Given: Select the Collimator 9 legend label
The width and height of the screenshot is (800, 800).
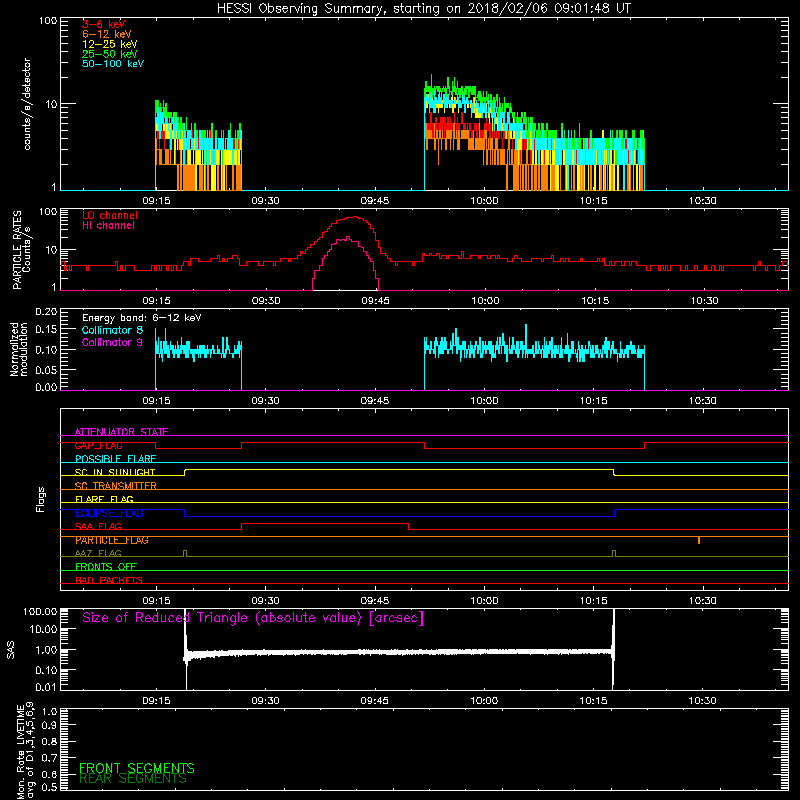Looking at the screenshot, I should [112, 342].
